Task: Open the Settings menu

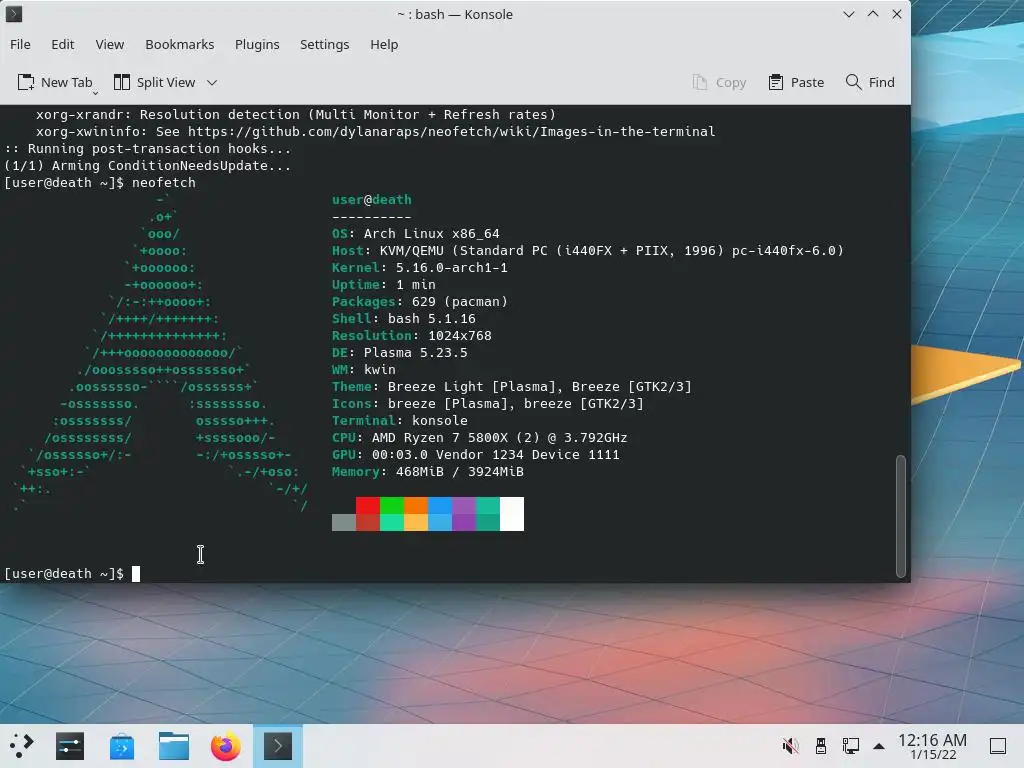Action: pos(325,44)
